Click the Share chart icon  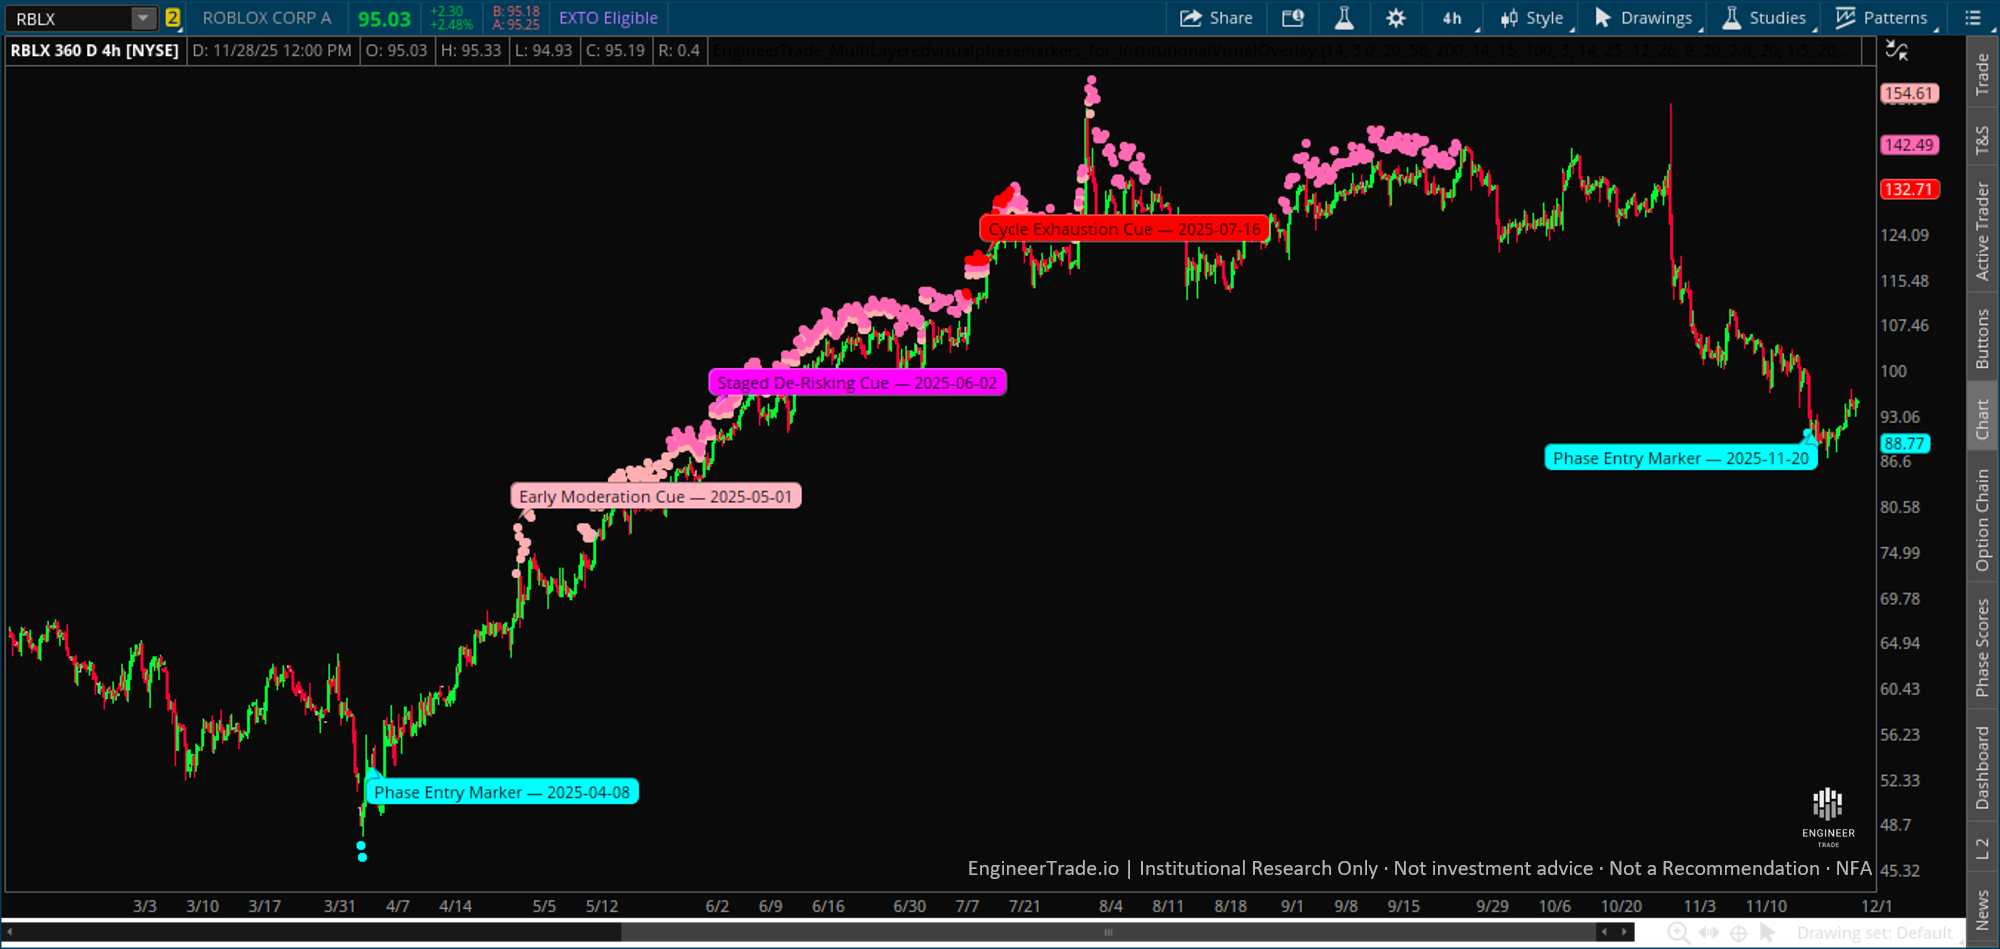(x=1215, y=18)
